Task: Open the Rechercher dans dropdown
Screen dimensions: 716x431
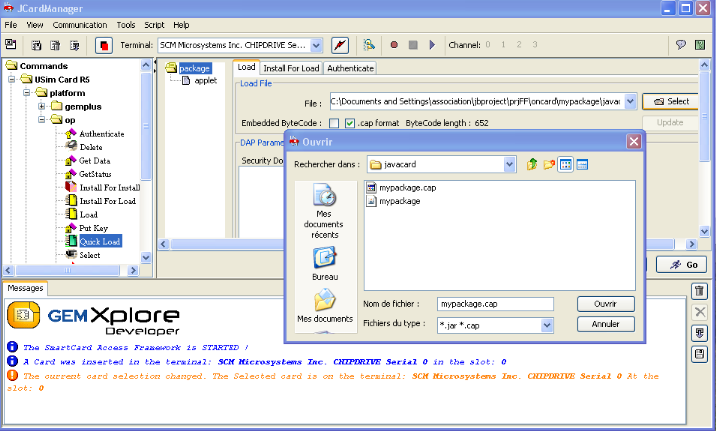Action: pyautogui.click(x=510, y=164)
